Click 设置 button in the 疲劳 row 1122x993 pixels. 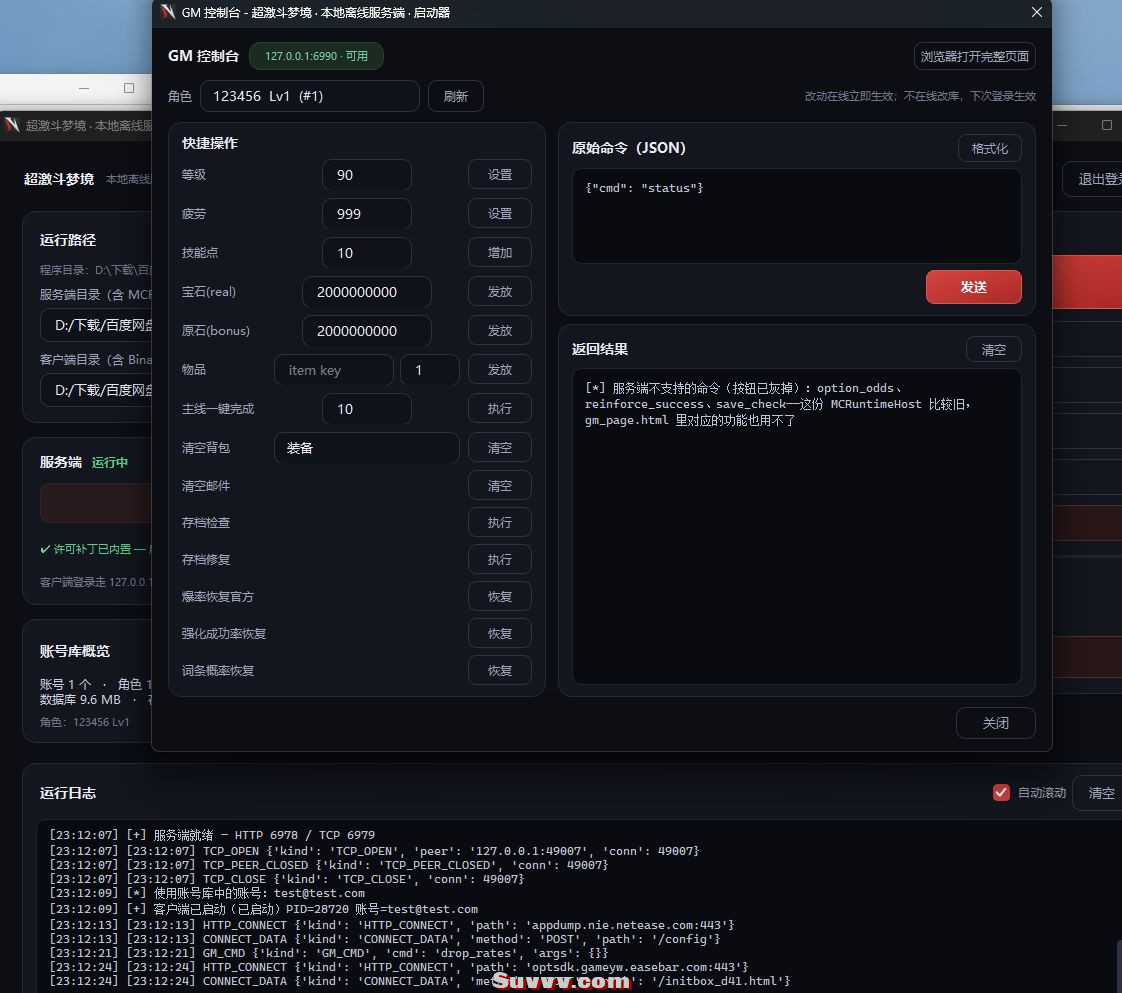[x=499, y=214]
